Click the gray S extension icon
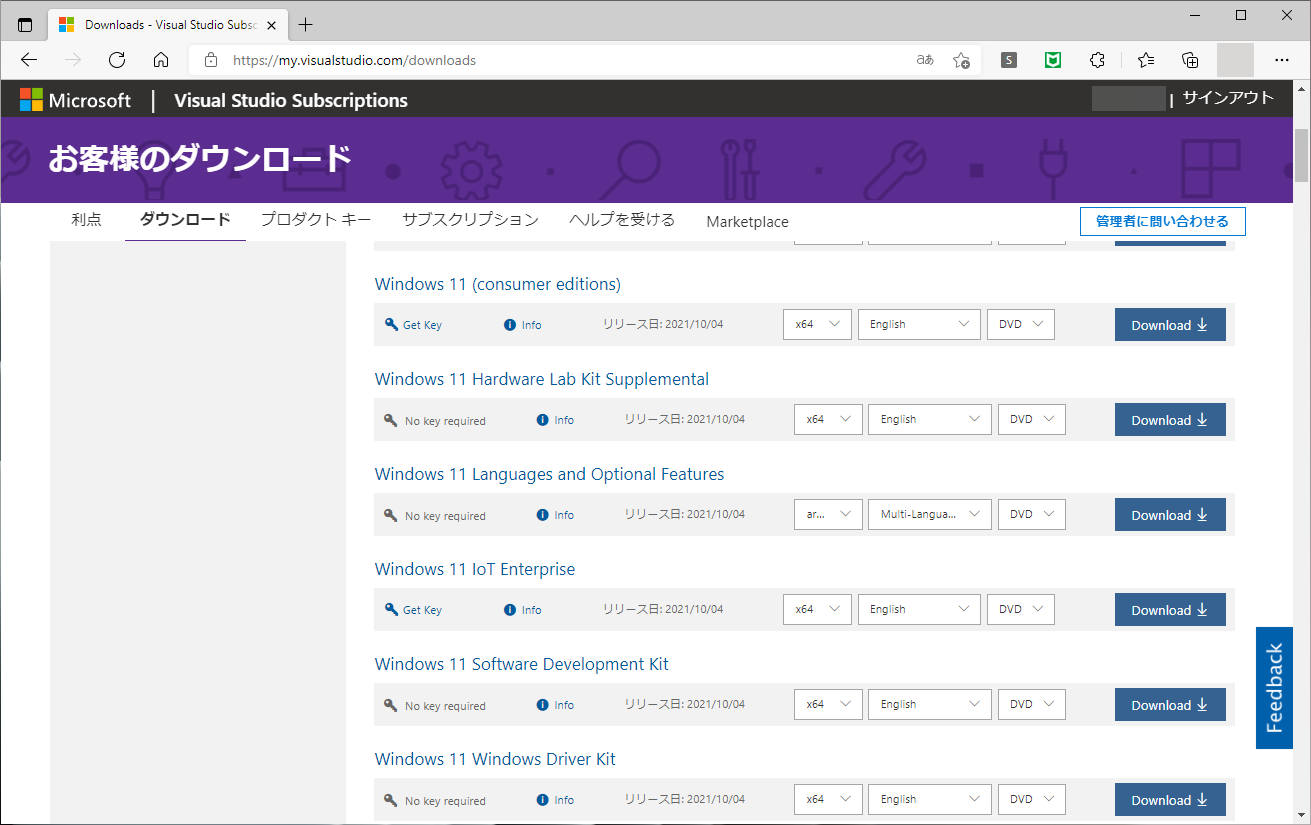The width and height of the screenshot is (1311, 825). pos(1009,60)
